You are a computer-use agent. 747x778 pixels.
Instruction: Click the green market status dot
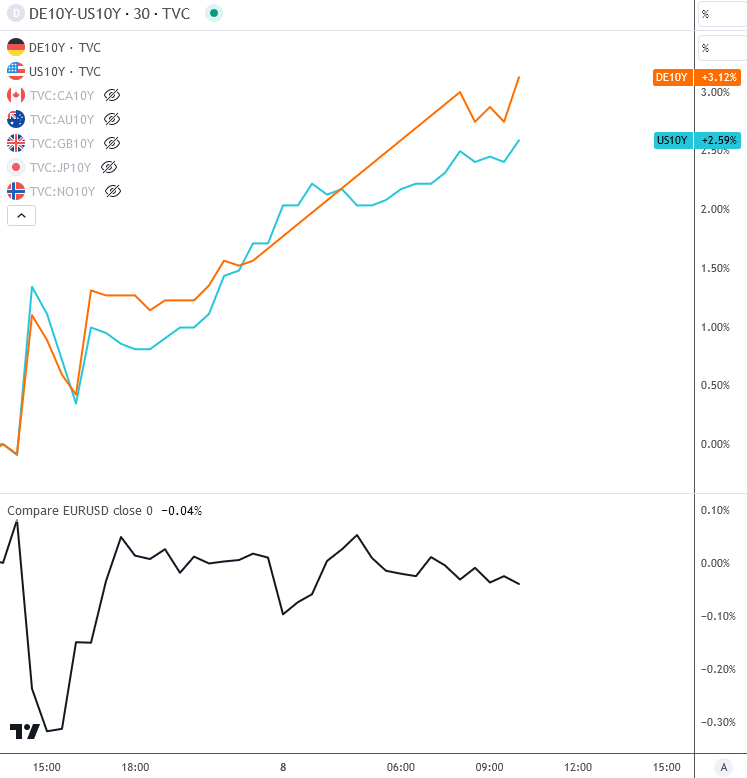click(214, 14)
